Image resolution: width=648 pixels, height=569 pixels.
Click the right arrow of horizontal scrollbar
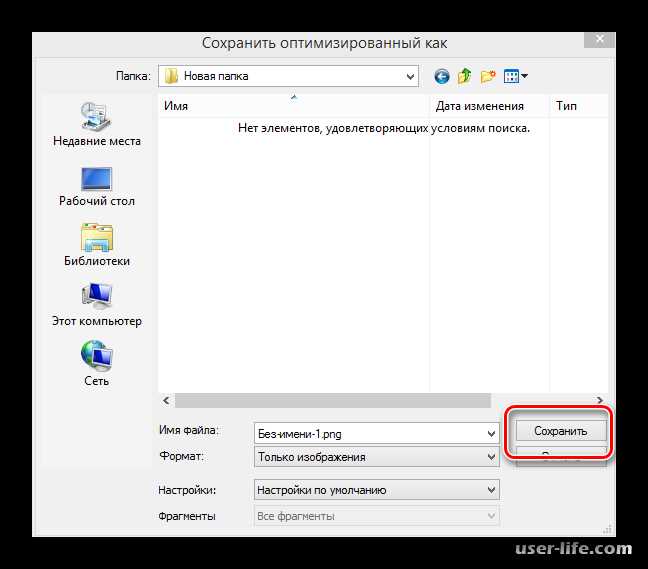pos(600,400)
